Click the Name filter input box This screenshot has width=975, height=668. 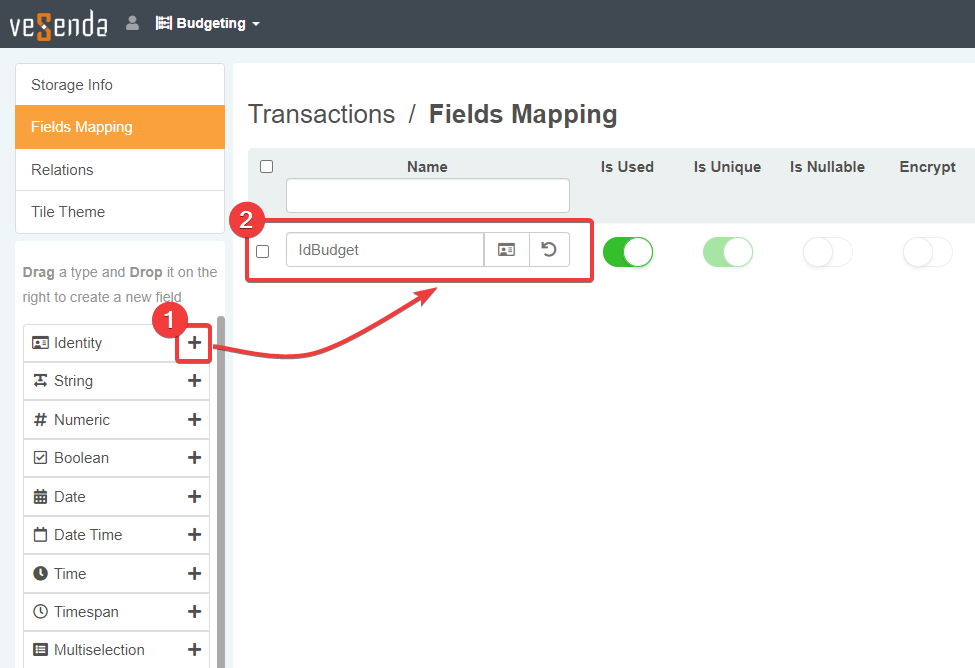(427, 196)
